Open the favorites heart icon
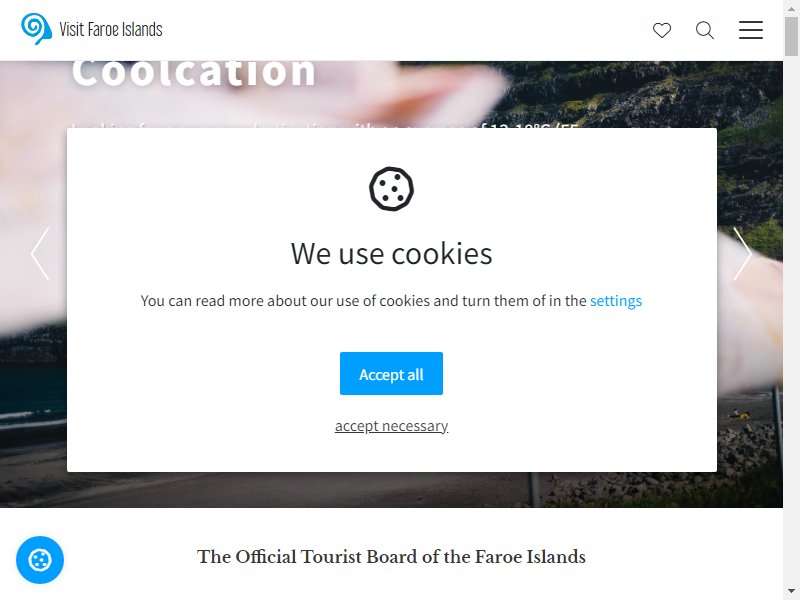This screenshot has height=600, width=800. click(662, 30)
